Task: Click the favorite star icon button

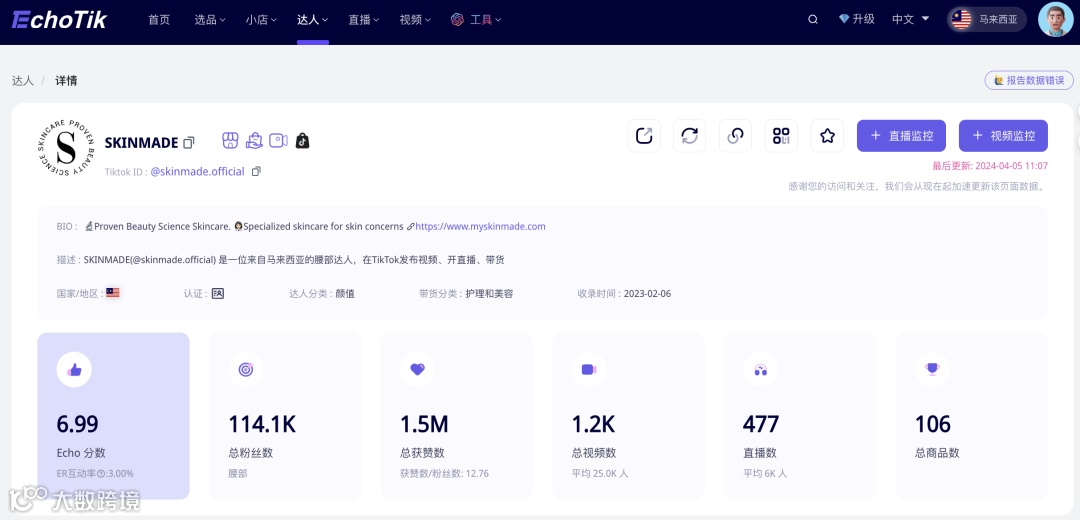Action: (827, 136)
